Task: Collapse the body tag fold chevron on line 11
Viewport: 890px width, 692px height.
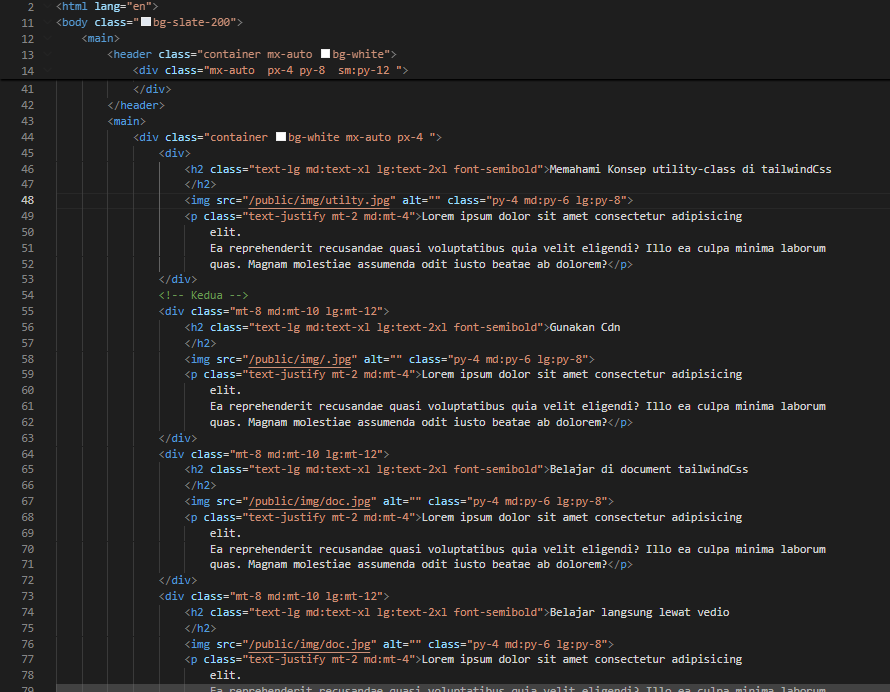Action: [x=47, y=23]
